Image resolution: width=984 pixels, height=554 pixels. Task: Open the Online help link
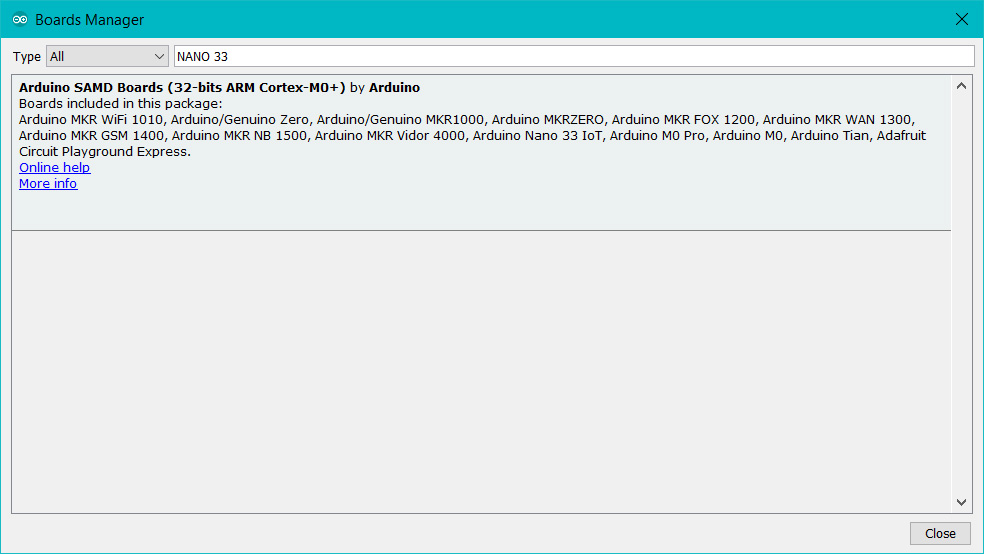pos(55,168)
